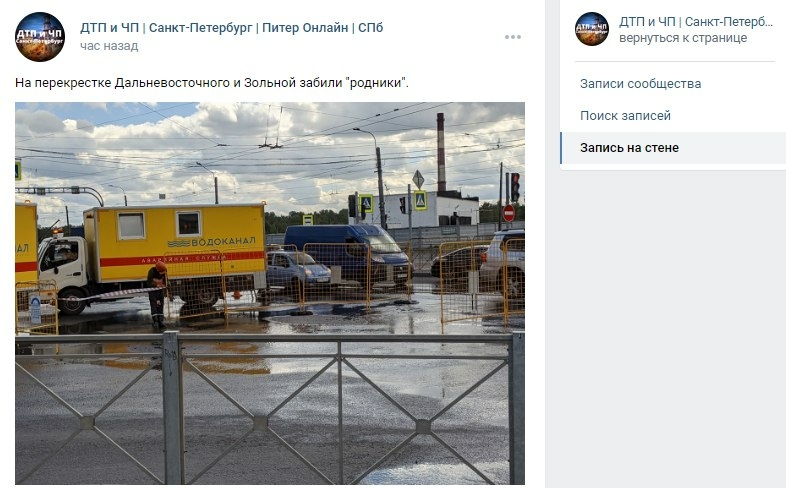
Task: Click the sidebar community avatar
Action: tap(592, 29)
